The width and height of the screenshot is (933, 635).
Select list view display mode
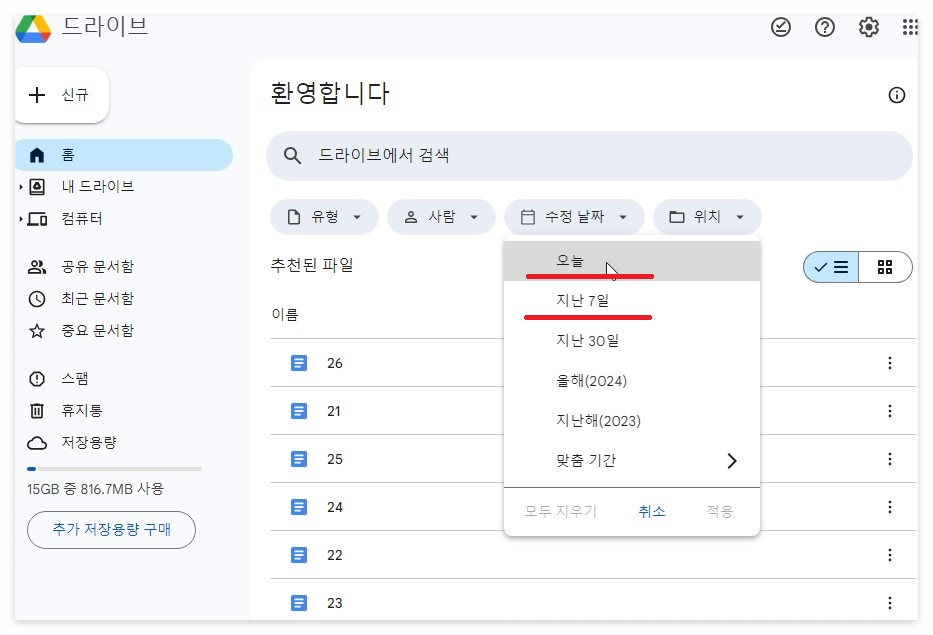(831, 266)
